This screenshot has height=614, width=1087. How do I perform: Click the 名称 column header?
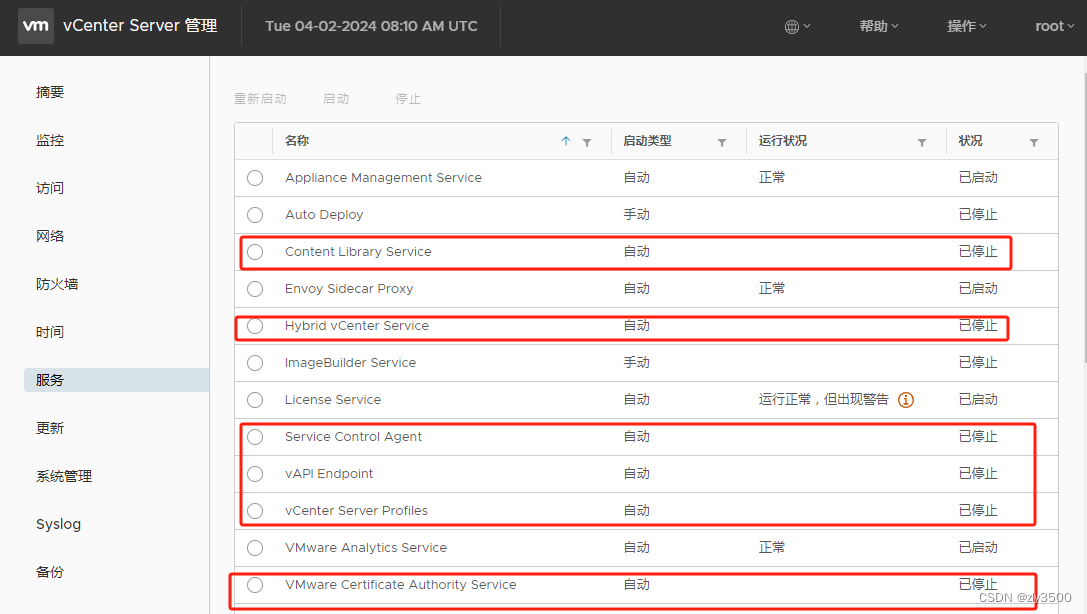(297, 141)
